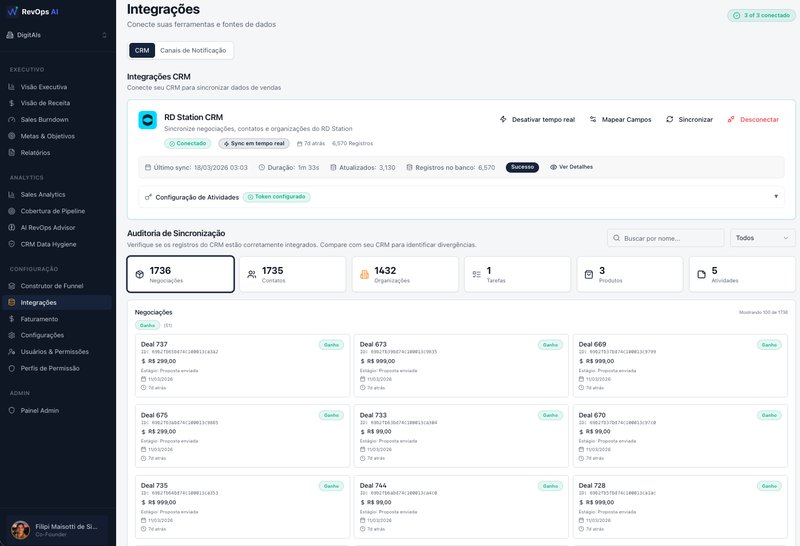Open the Deal 673 card
The height and width of the screenshot is (546, 800).
[461, 365]
